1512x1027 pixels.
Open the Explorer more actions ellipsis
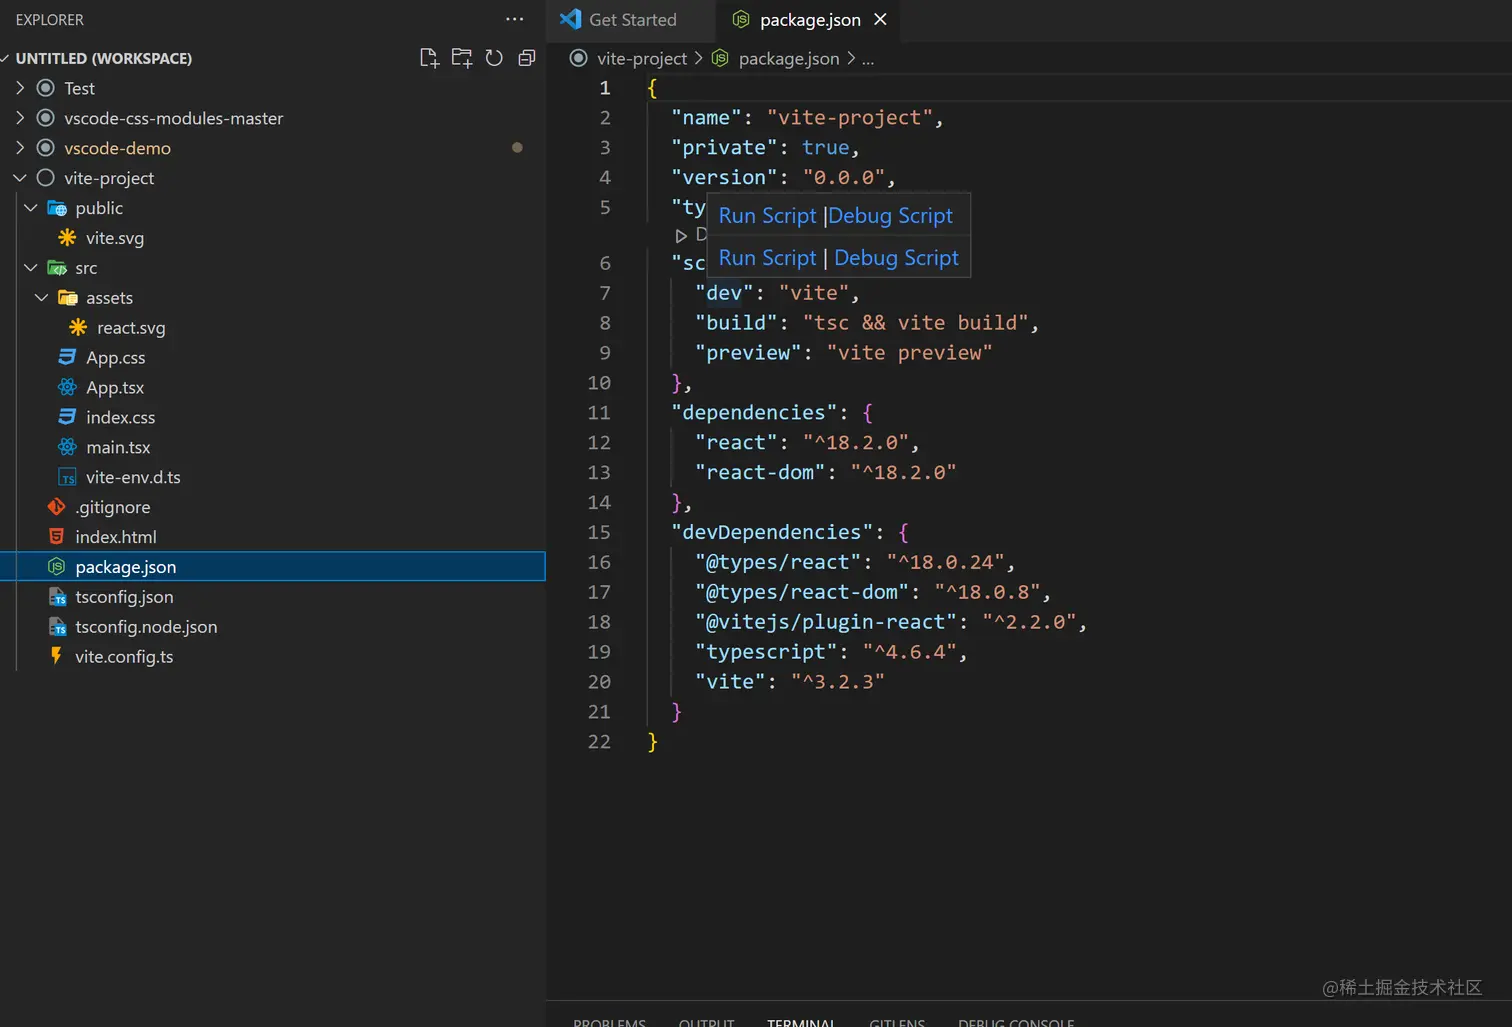tap(514, 19)
